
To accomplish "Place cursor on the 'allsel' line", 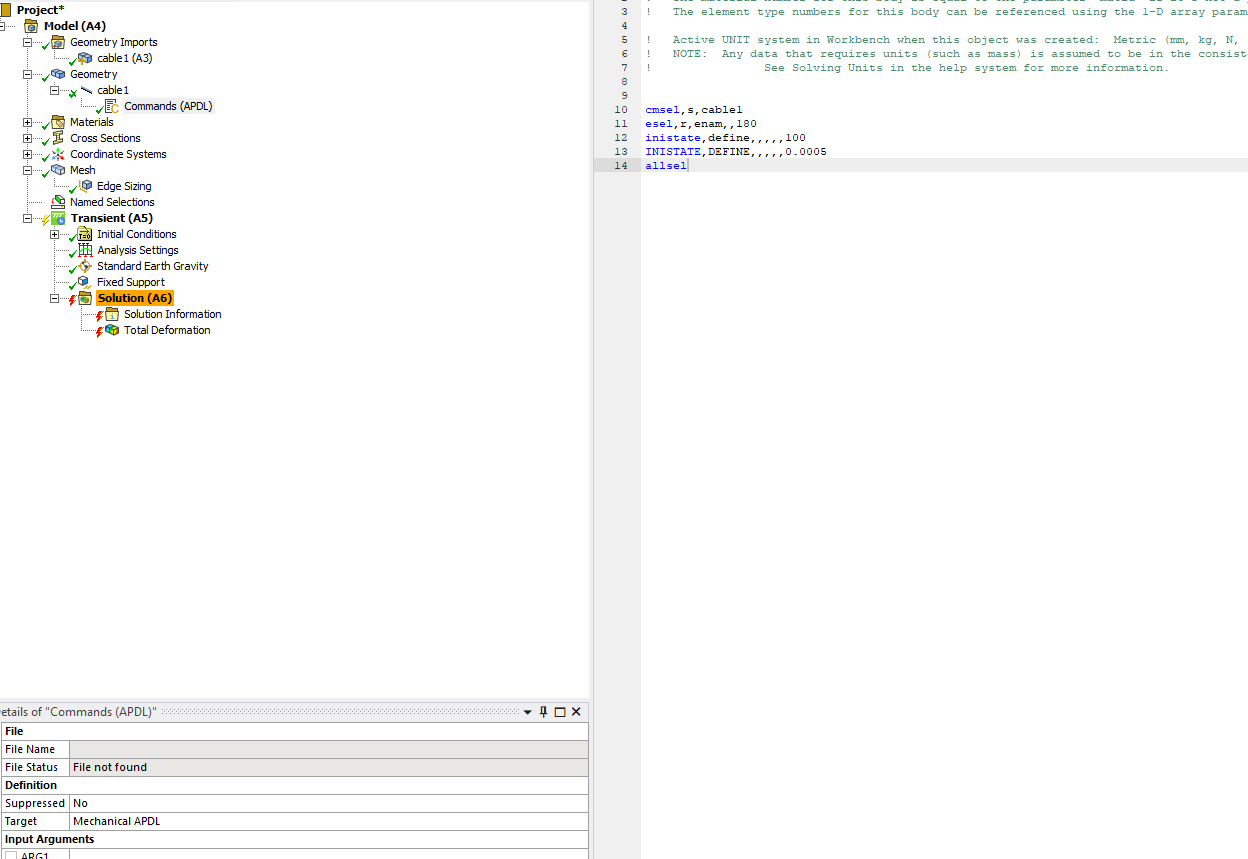I will 666,166.
